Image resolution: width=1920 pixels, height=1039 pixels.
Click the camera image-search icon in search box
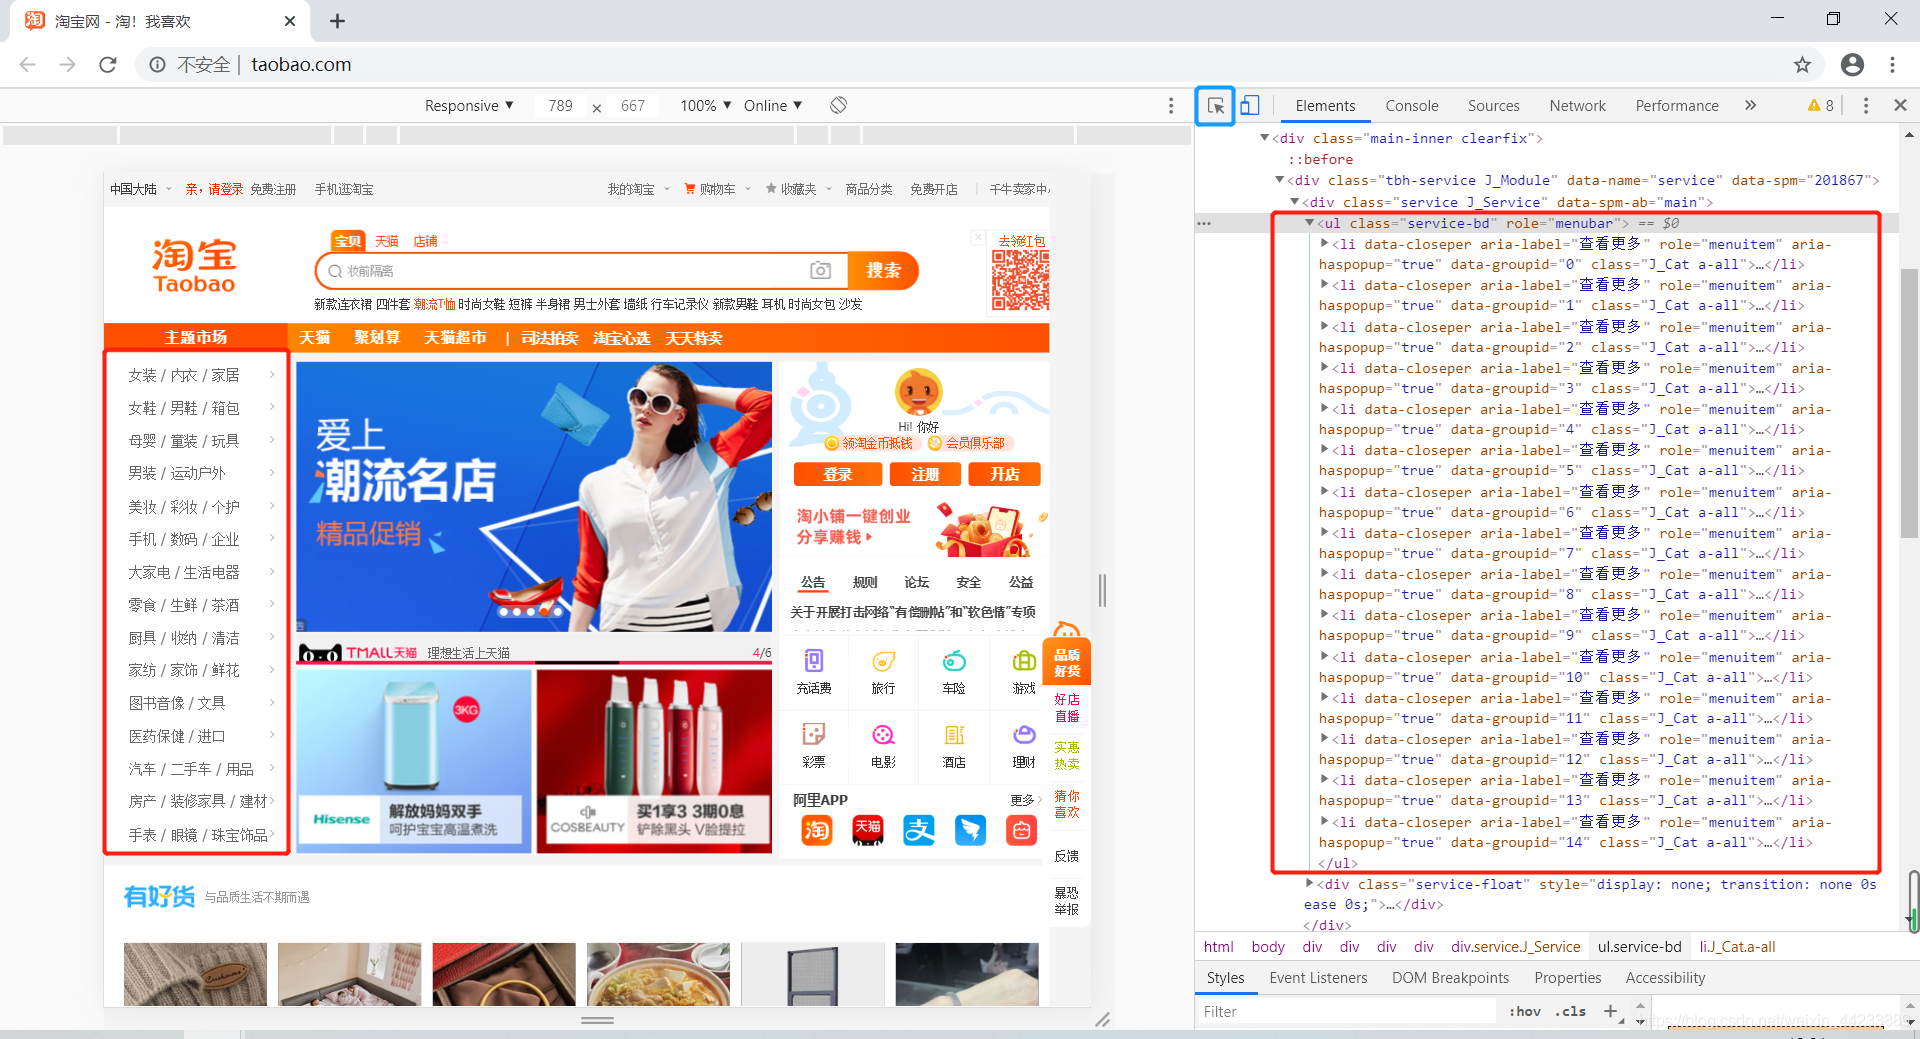click(x=820, y=271)
